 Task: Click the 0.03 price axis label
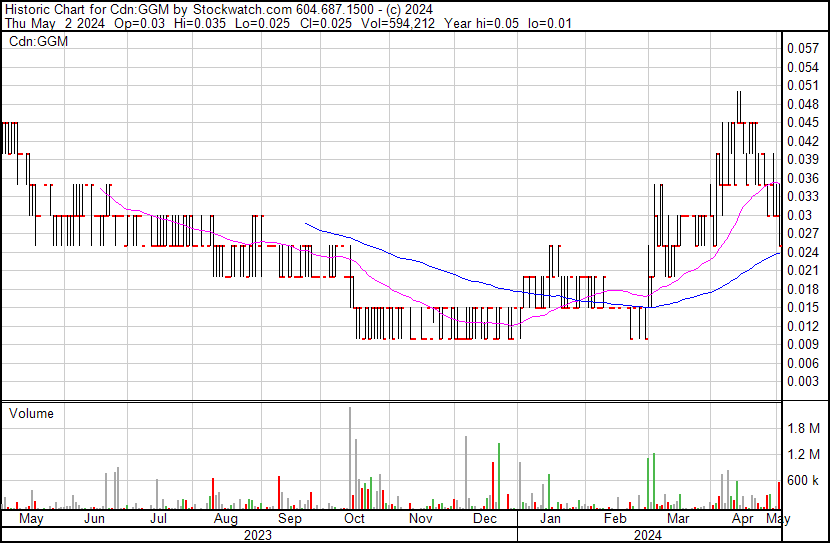(x=799, y=215)
